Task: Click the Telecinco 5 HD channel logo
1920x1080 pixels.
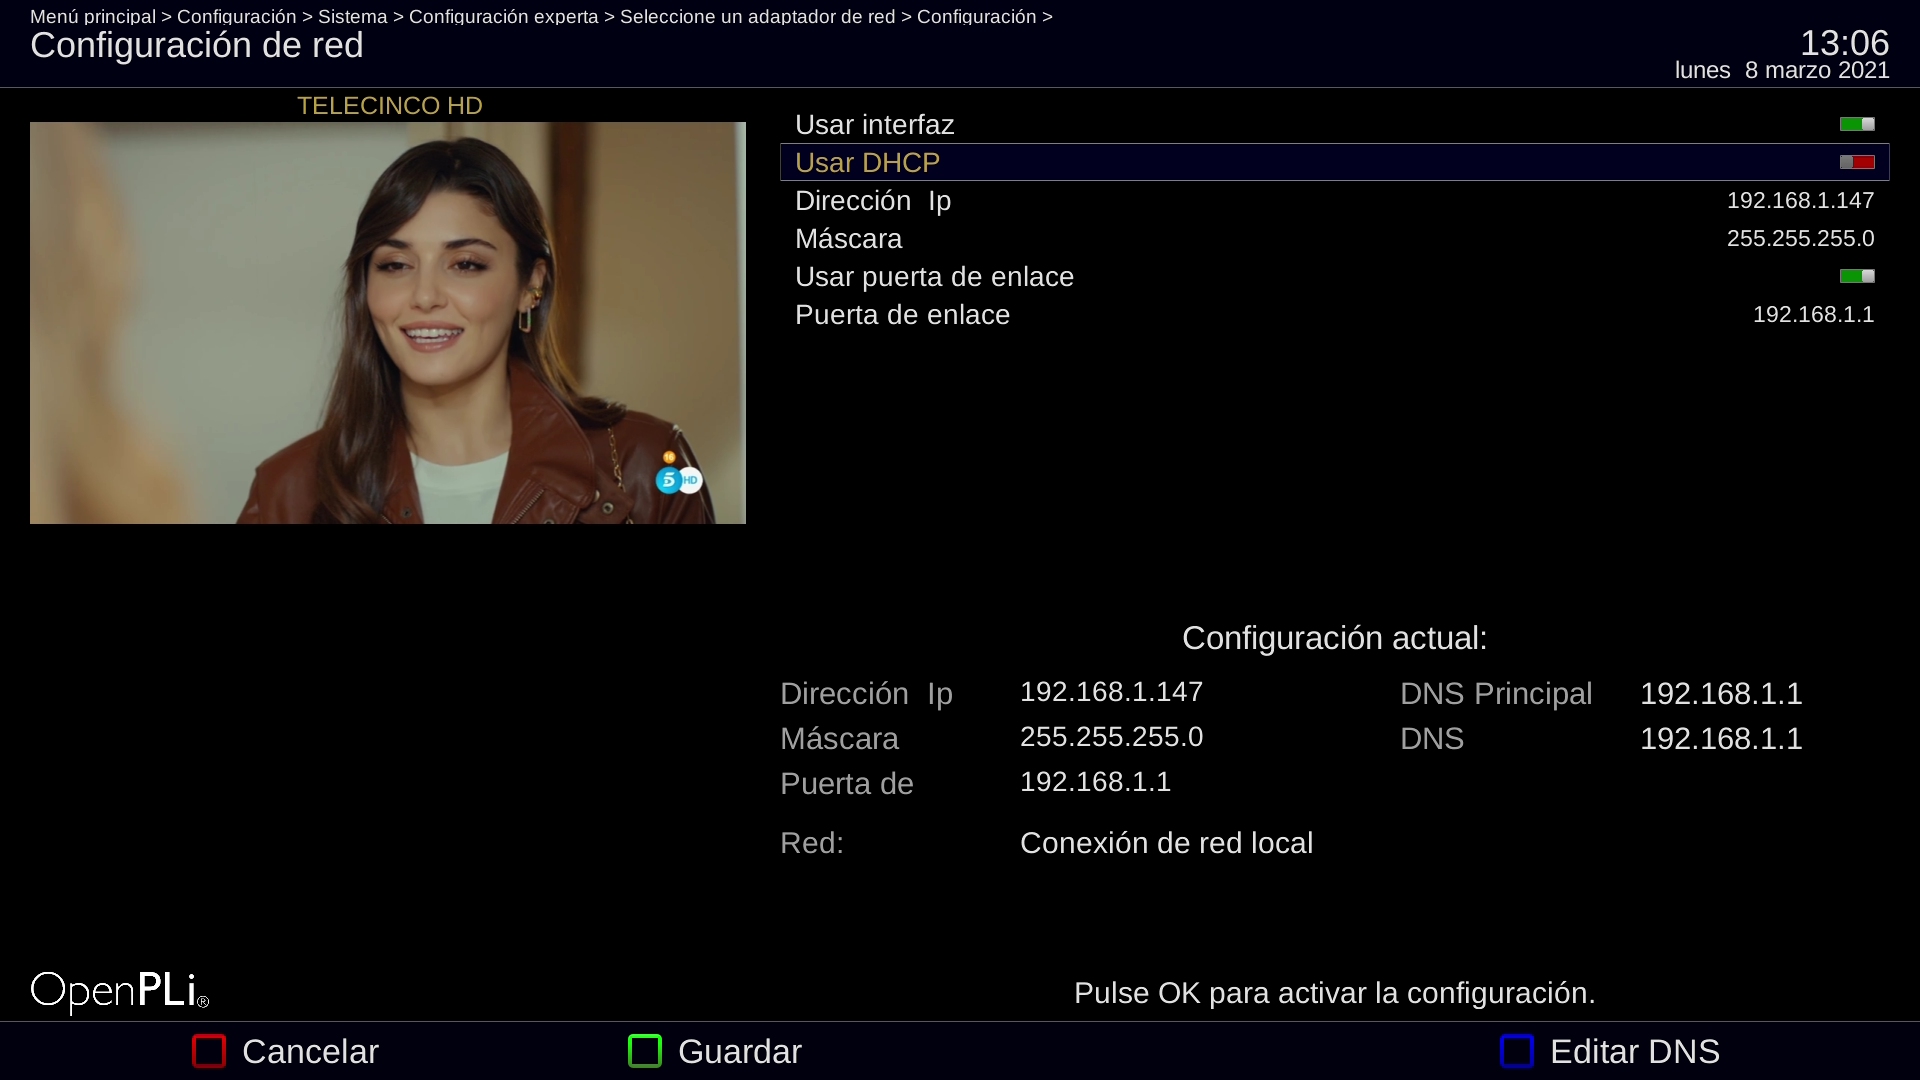Action: pos(679,479)
